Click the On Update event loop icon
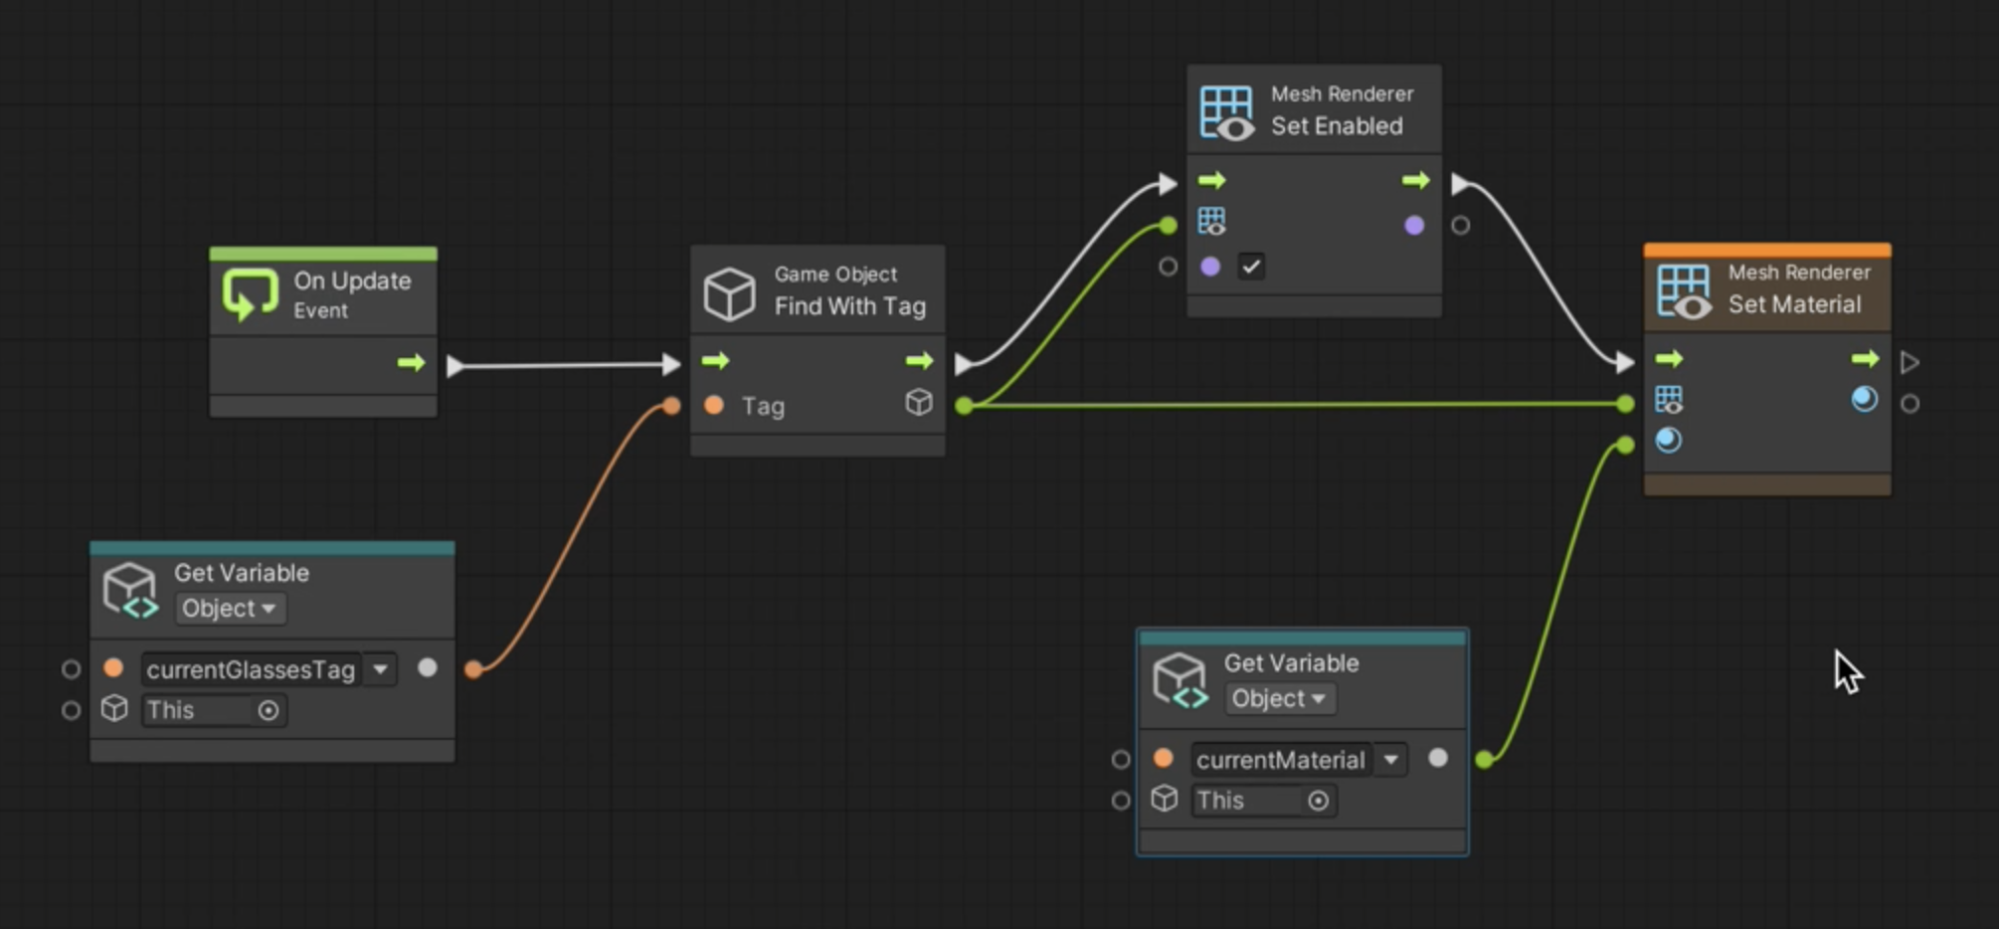Viewport: 1999px width, 929px height. click(249, 294)
